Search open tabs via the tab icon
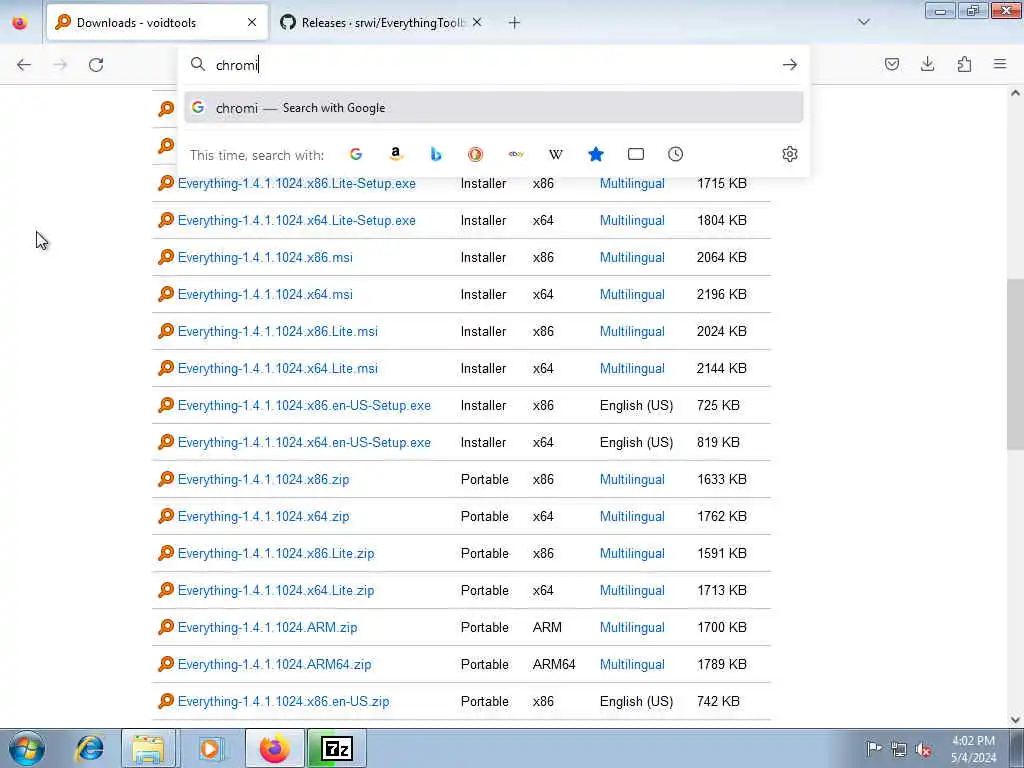Viewport: 1024px width, 768px height. 635,154
